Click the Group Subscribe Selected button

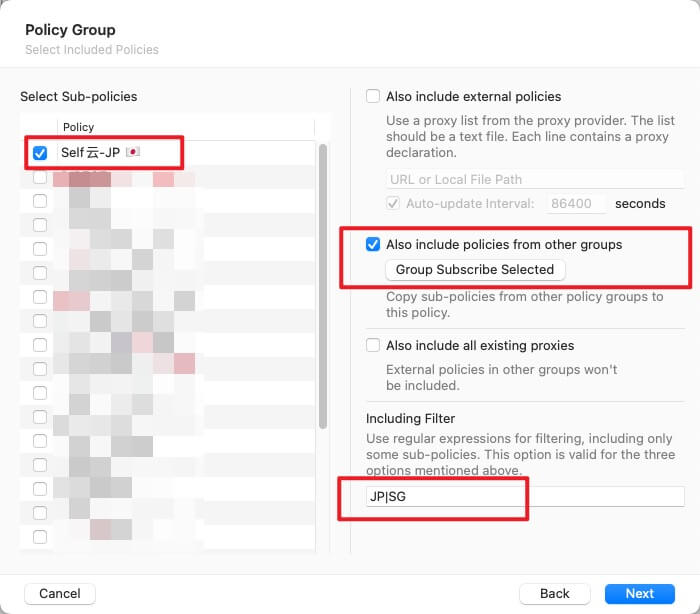[475, 270]
